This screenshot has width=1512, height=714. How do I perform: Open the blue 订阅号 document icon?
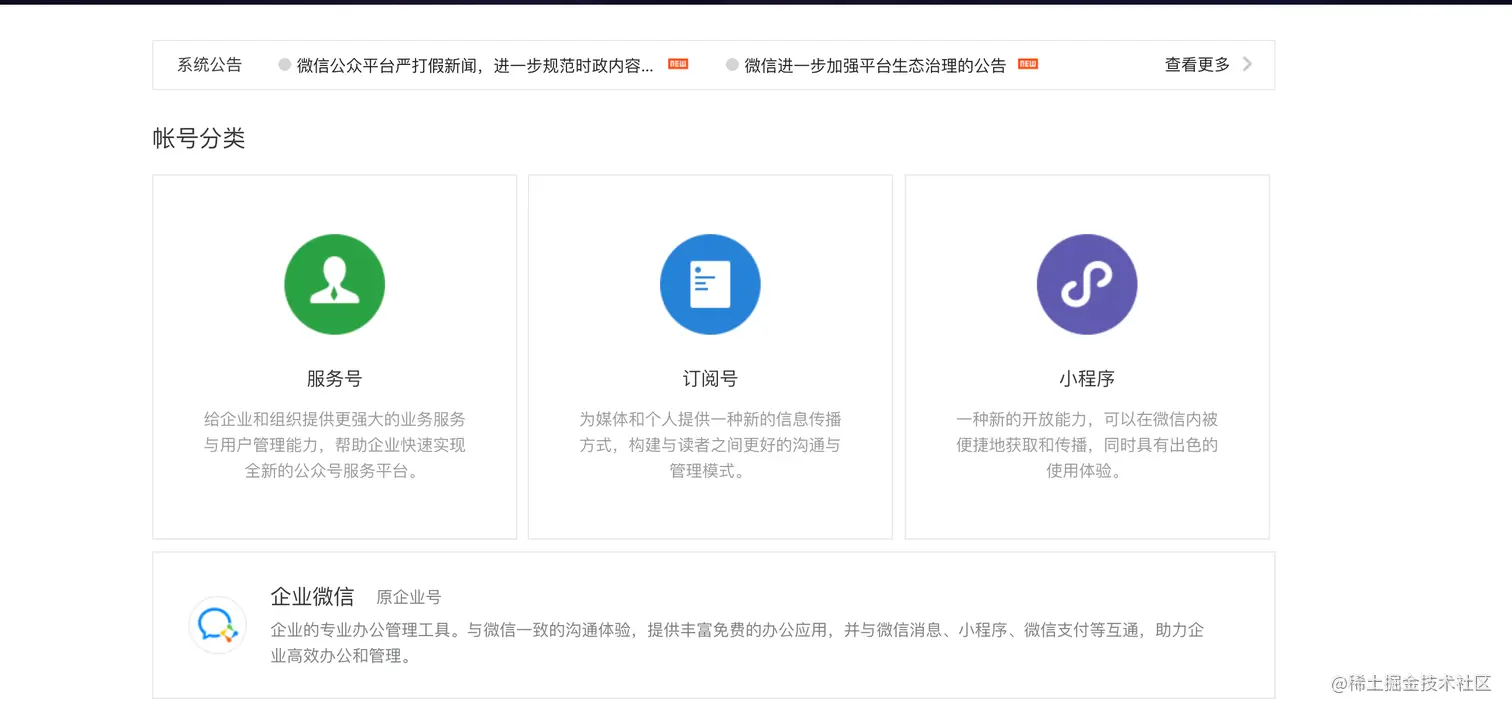point(710,284)
